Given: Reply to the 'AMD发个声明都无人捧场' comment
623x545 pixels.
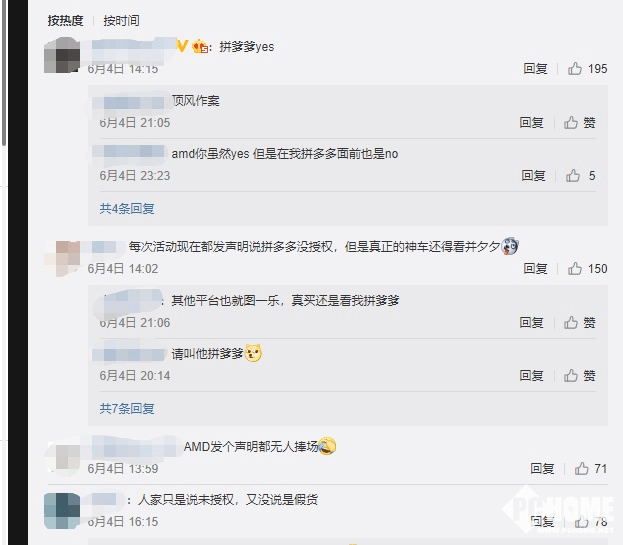Looking at the screenshot, I should (542, 469).
